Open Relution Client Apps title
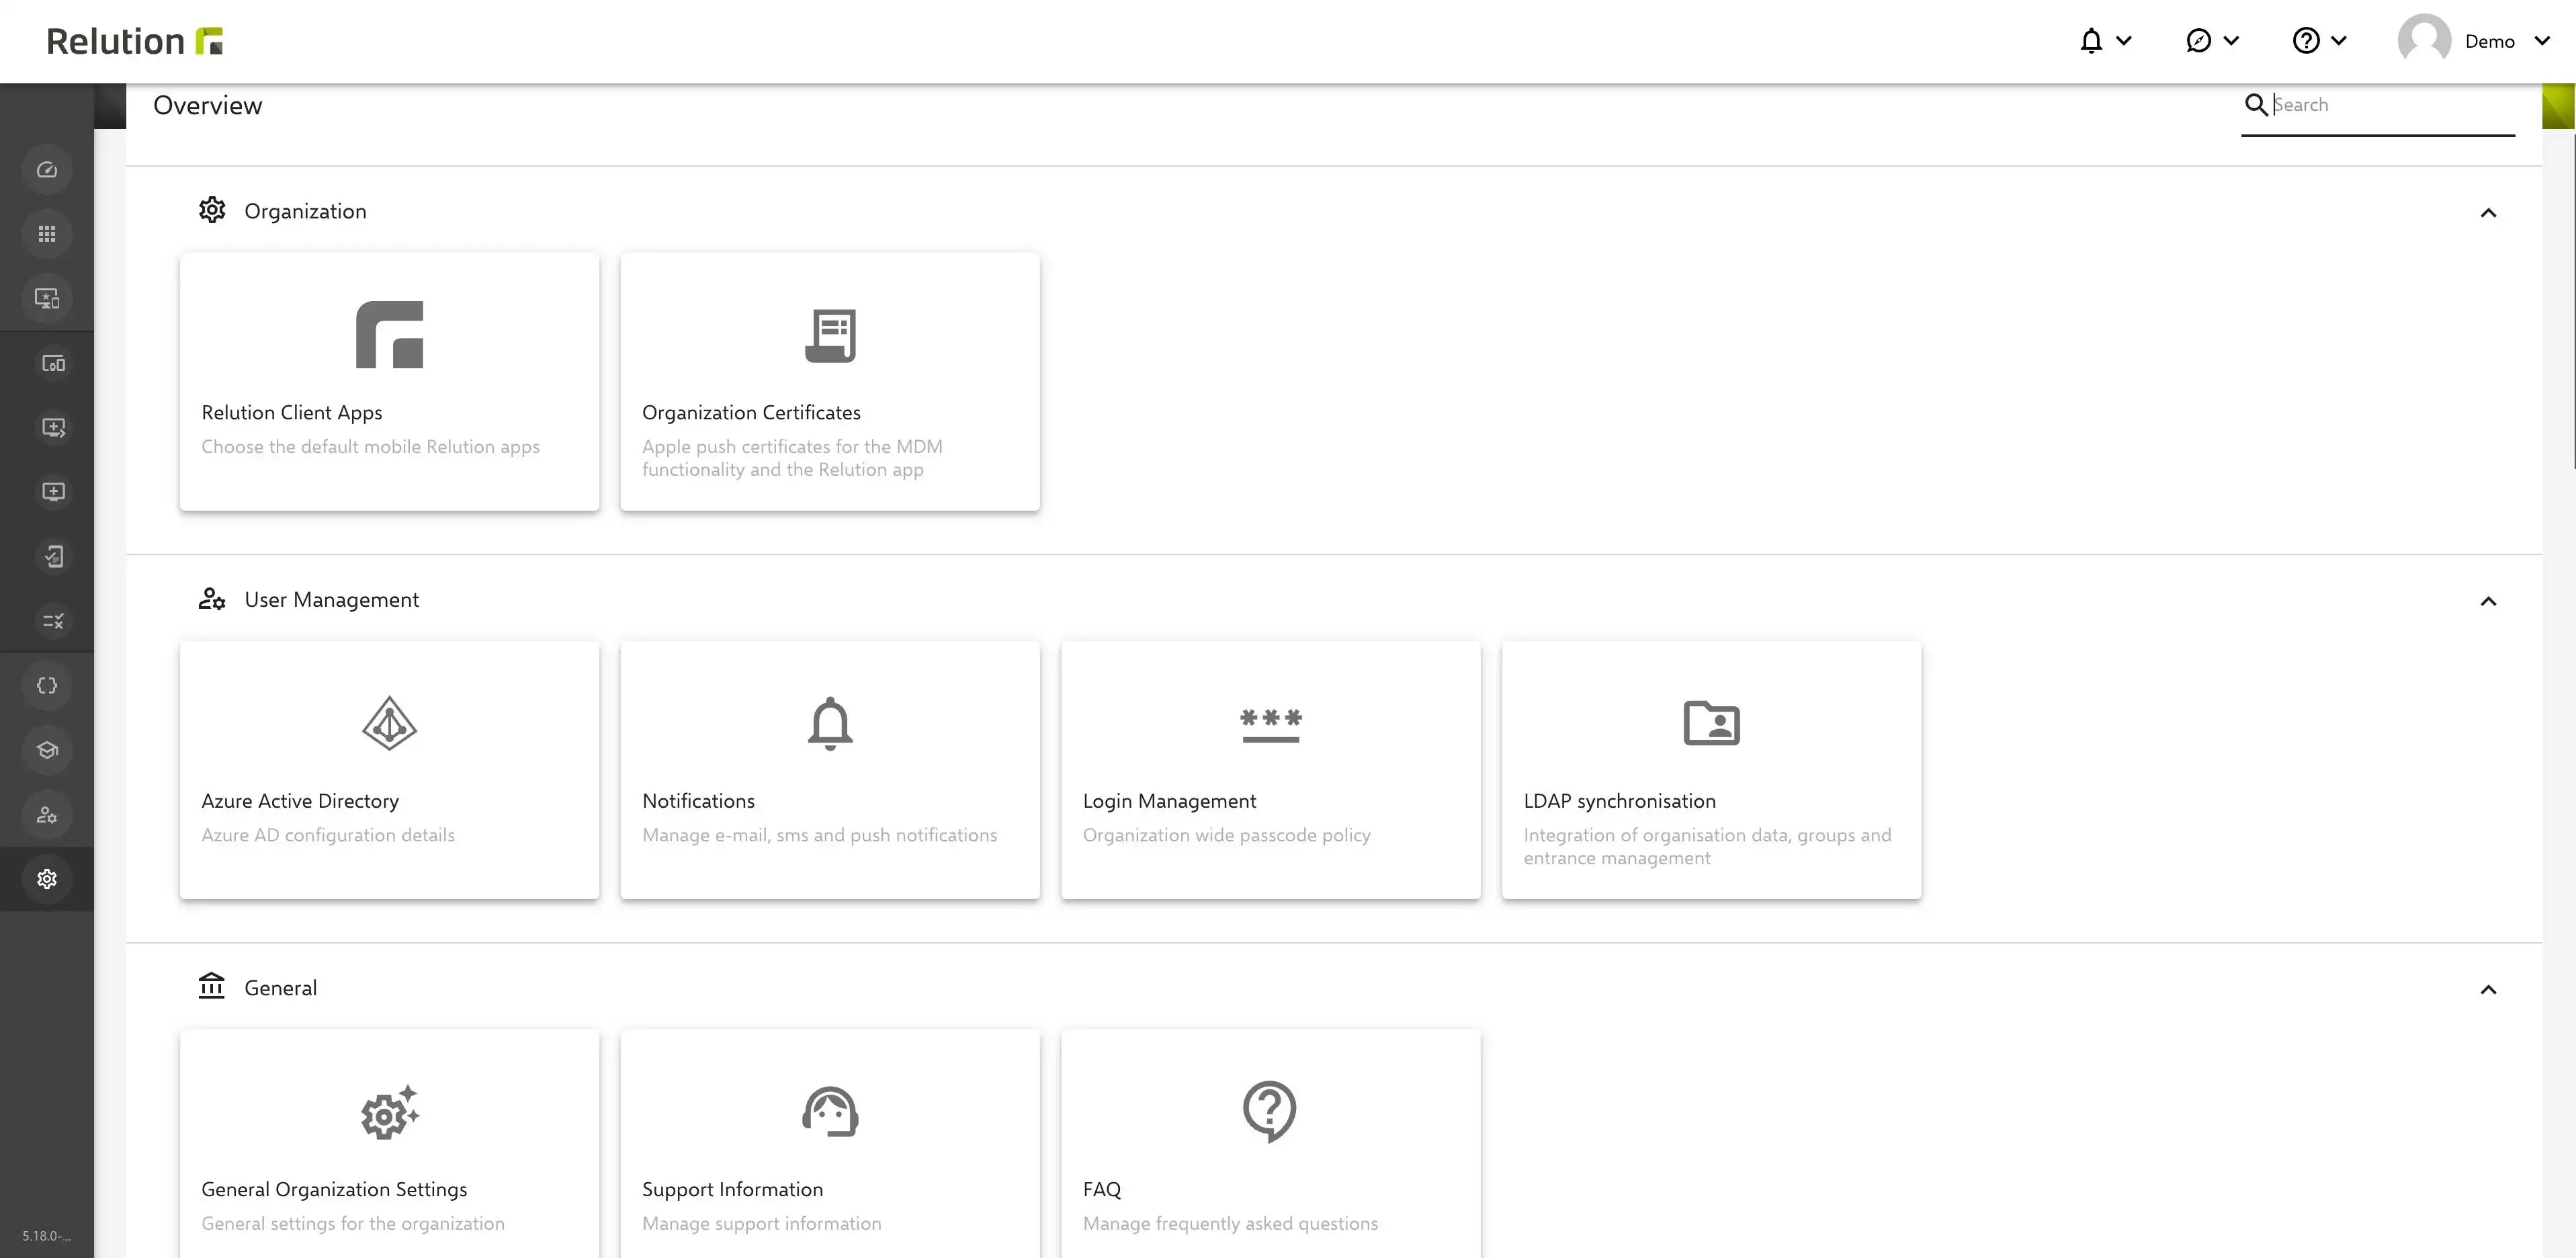The width and height of the screenshot is (2576, 1258). (x=292, y=412)
